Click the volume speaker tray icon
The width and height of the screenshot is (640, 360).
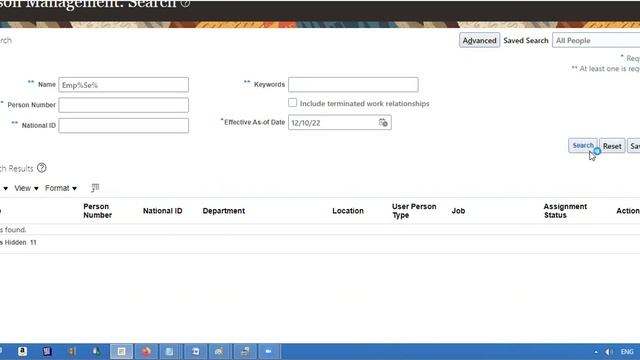click(x=609, y=352)
